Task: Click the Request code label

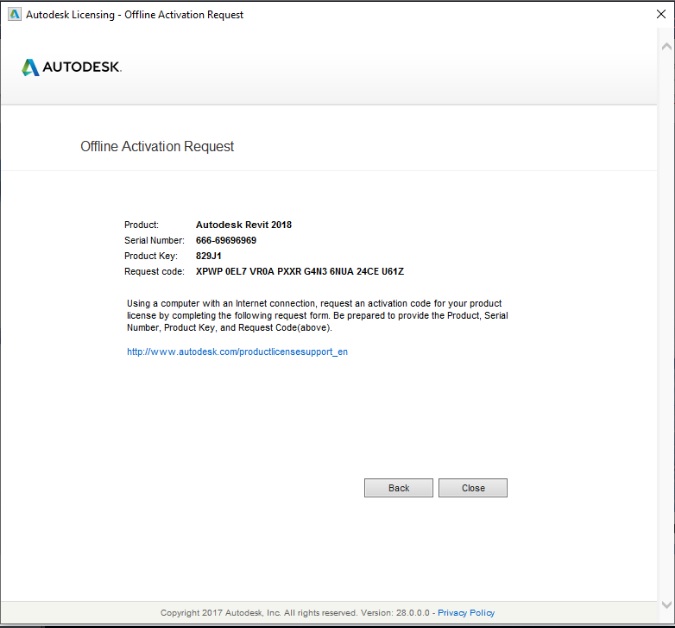Action: pyautogui.click(x=154, y=271)
